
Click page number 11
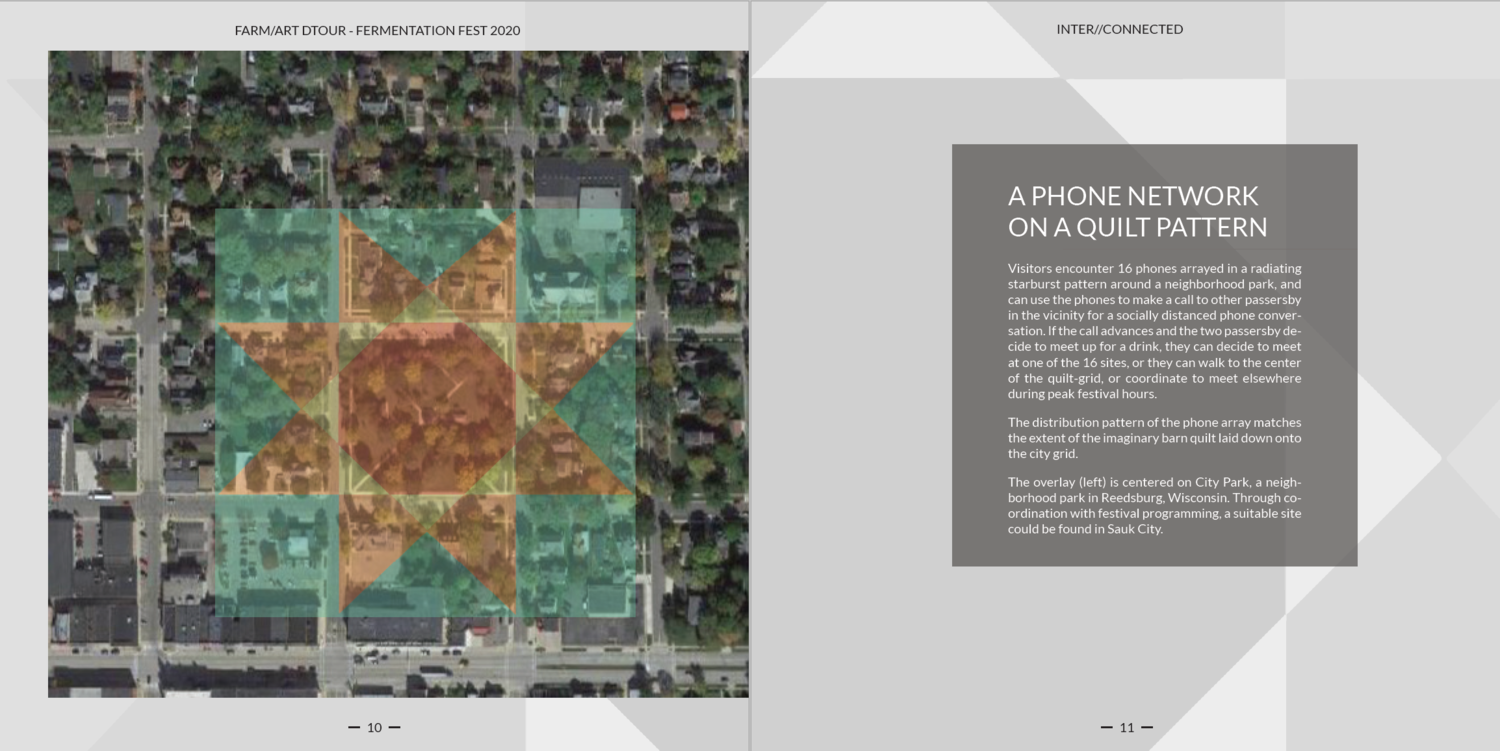(x=1126, y=727)
